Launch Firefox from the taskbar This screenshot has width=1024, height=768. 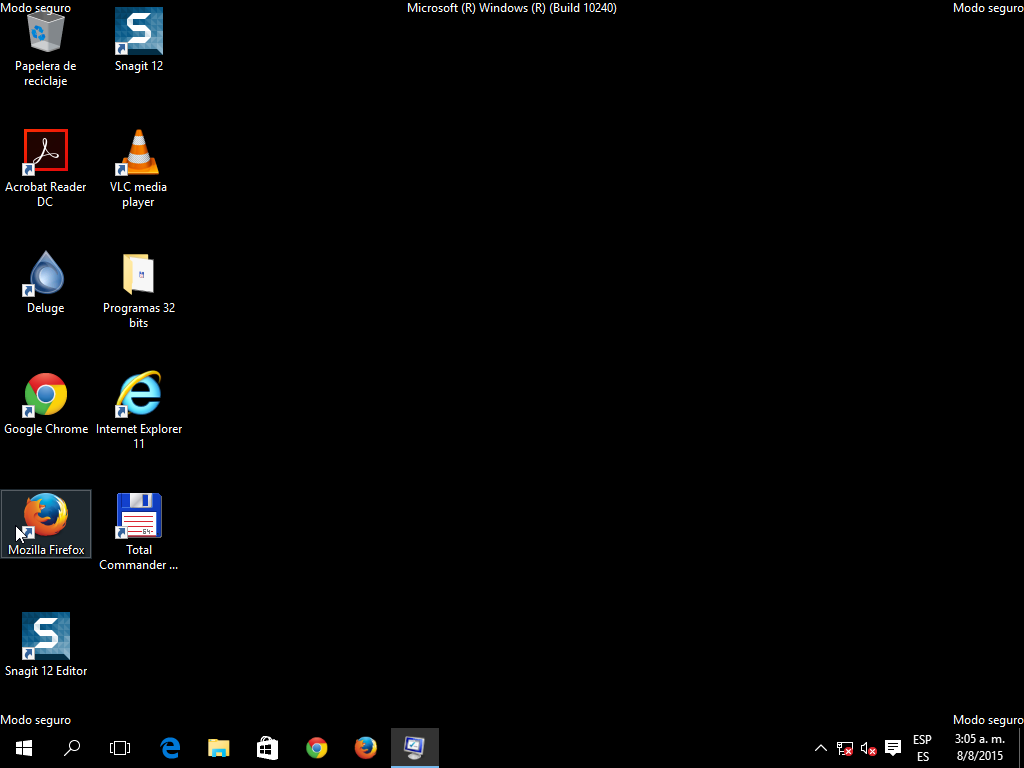(x=366, y=748)
